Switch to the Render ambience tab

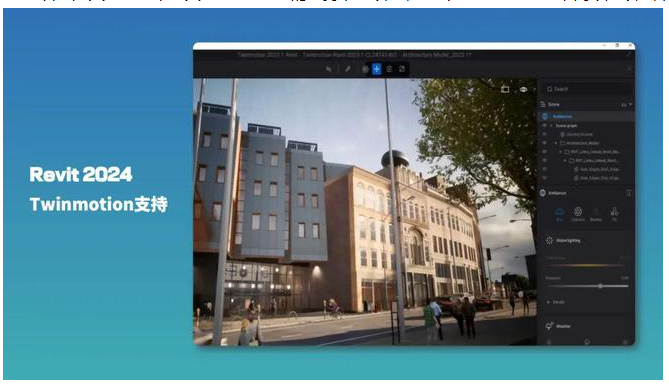point(596,214)
